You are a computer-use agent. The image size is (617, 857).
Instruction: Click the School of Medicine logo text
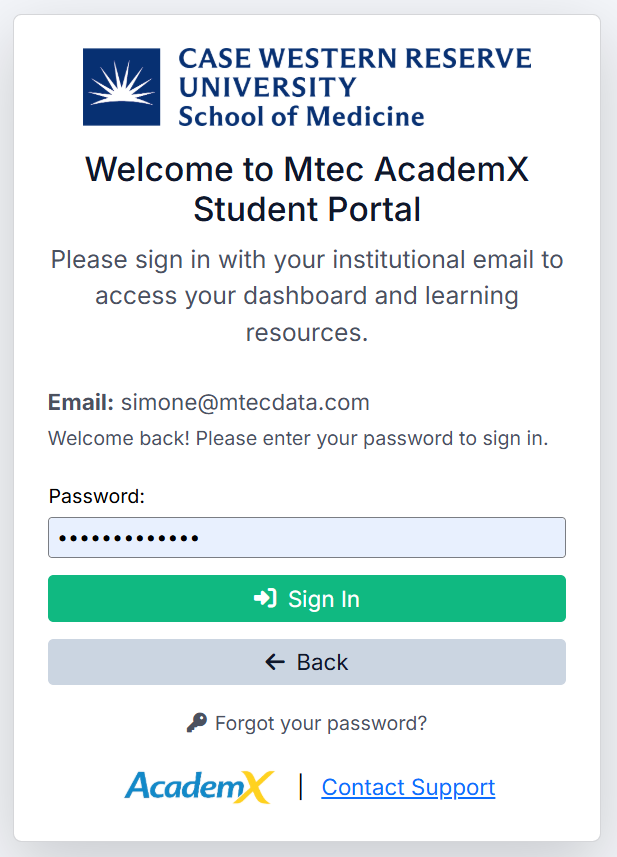click(x=301, y=116)
